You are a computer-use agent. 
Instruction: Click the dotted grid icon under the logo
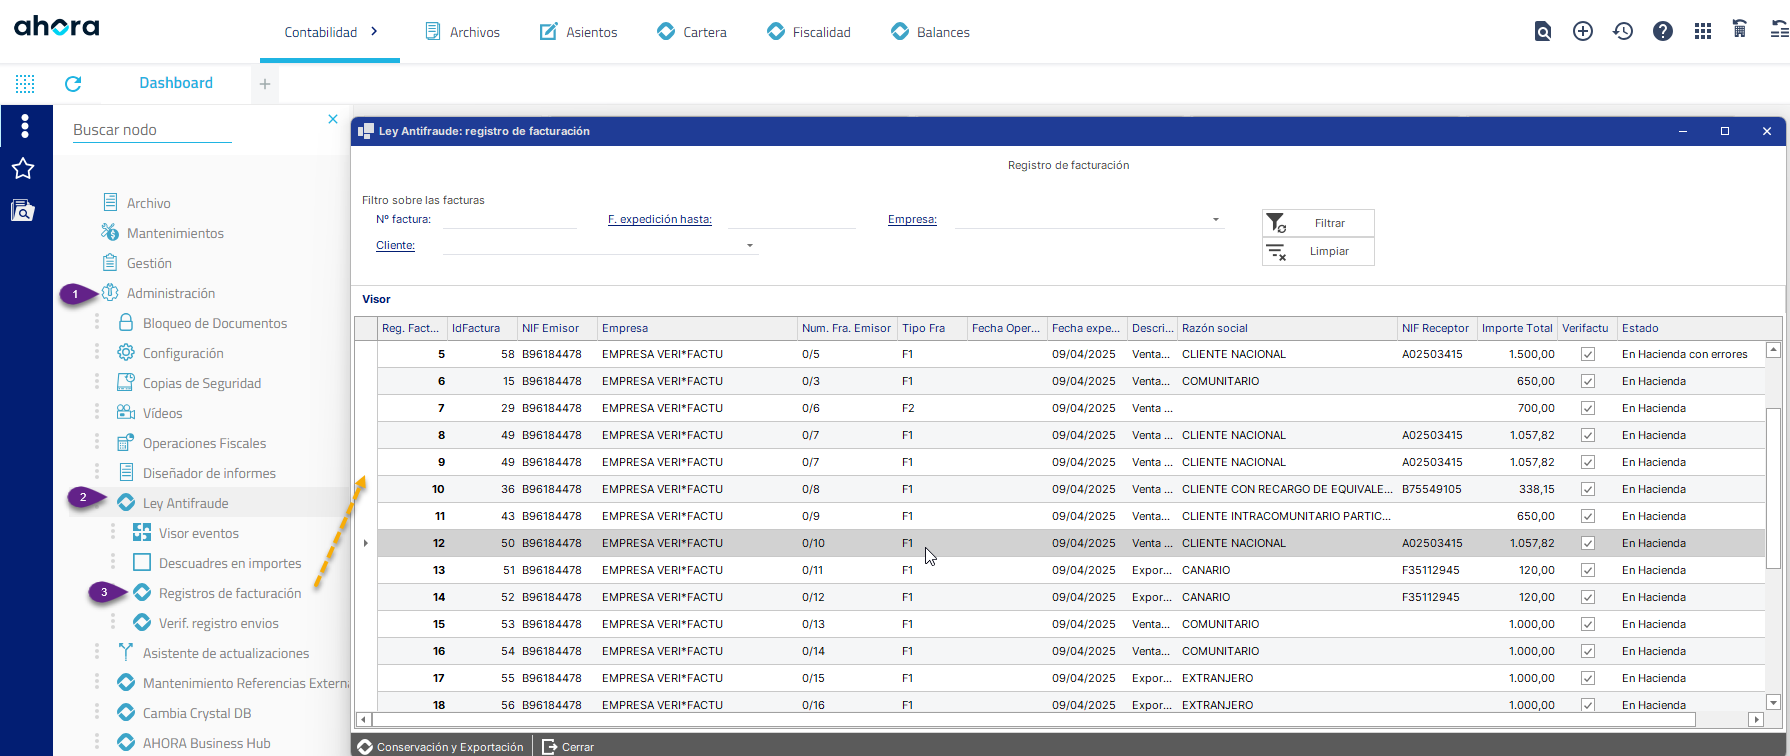pyautogui.click(x=25, y=84)
